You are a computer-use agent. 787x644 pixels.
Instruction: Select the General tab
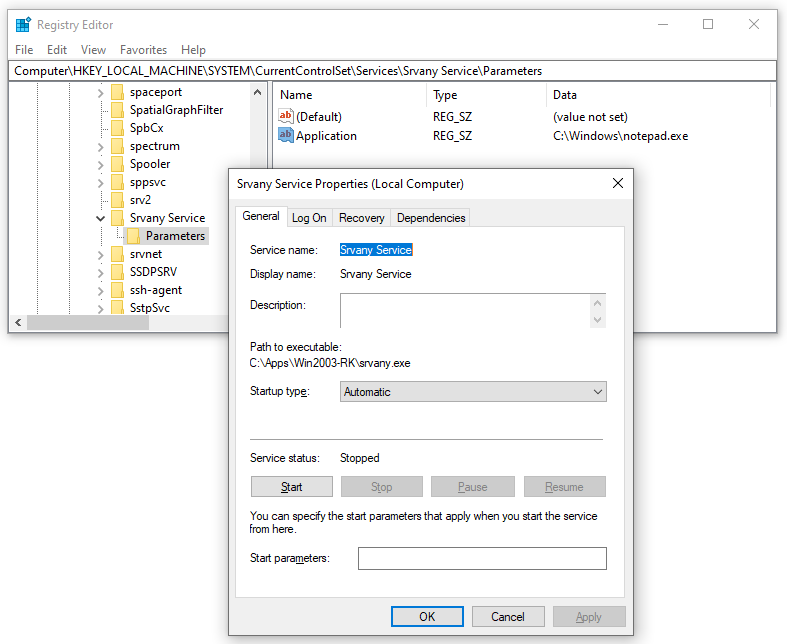pyautogui.click(x=261, y=216)
